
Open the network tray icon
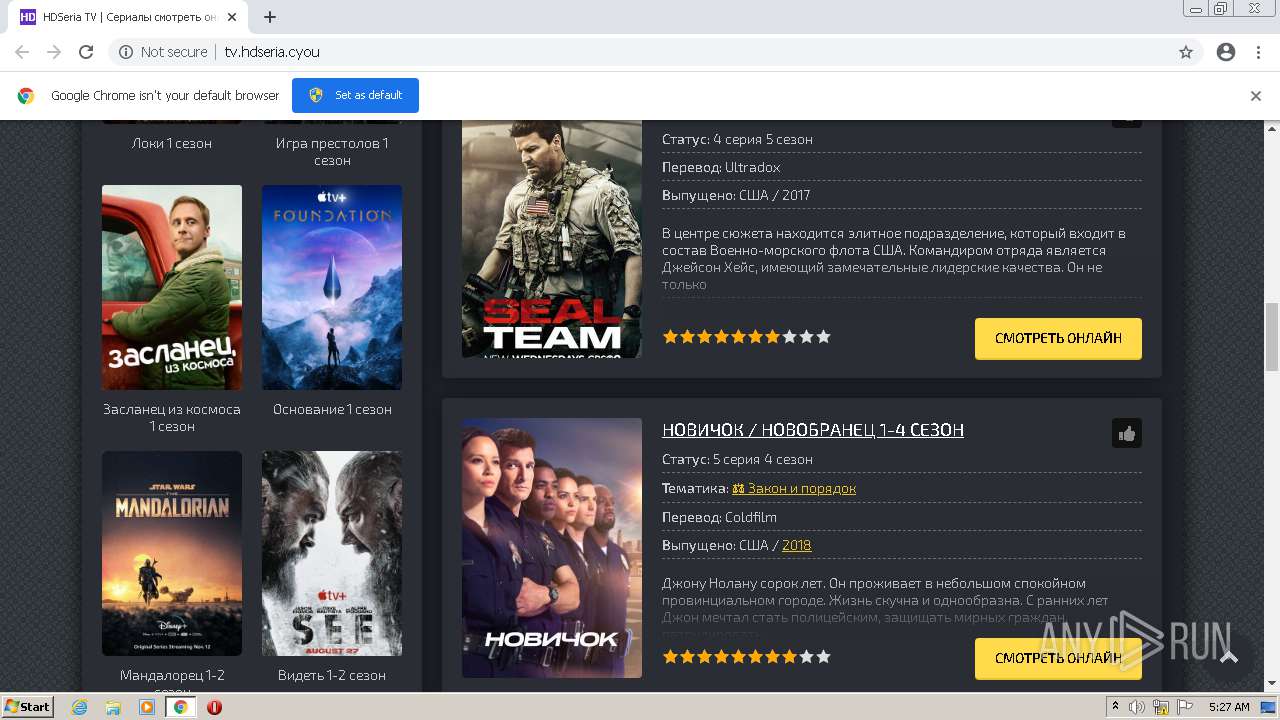tap(1161, 707)
